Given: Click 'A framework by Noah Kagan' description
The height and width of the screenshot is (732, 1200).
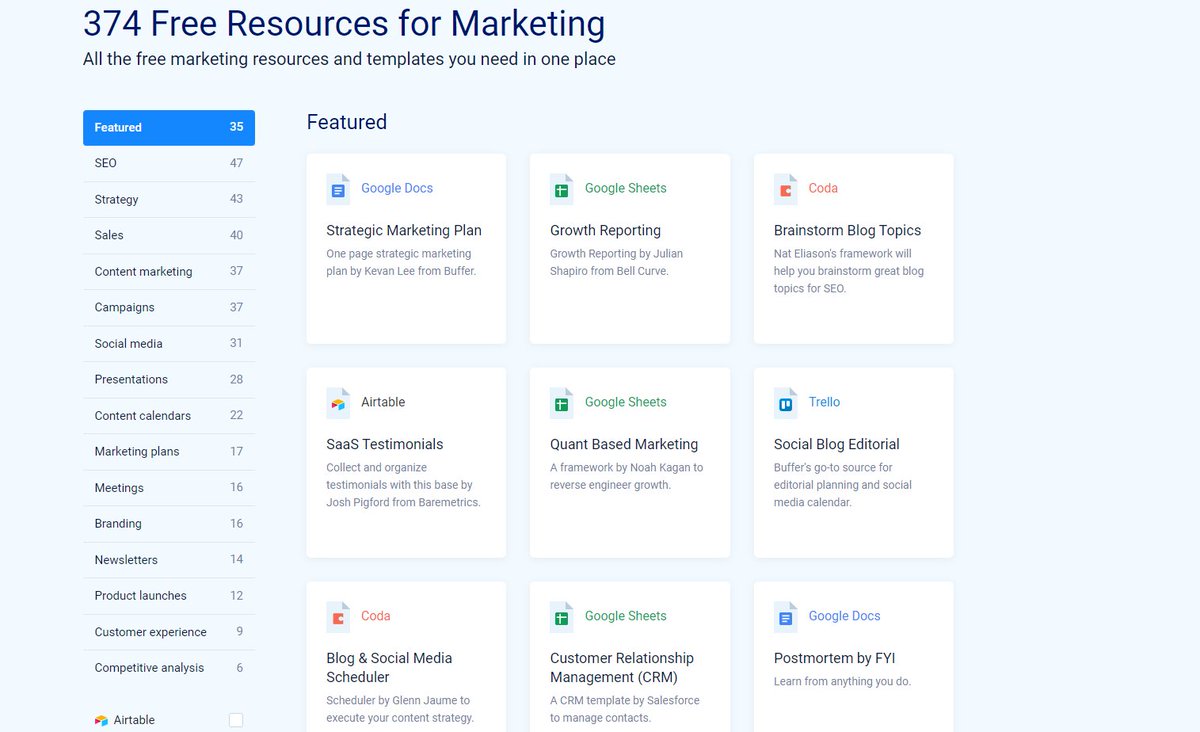Looking at the screenshot, I should point(626,476).
